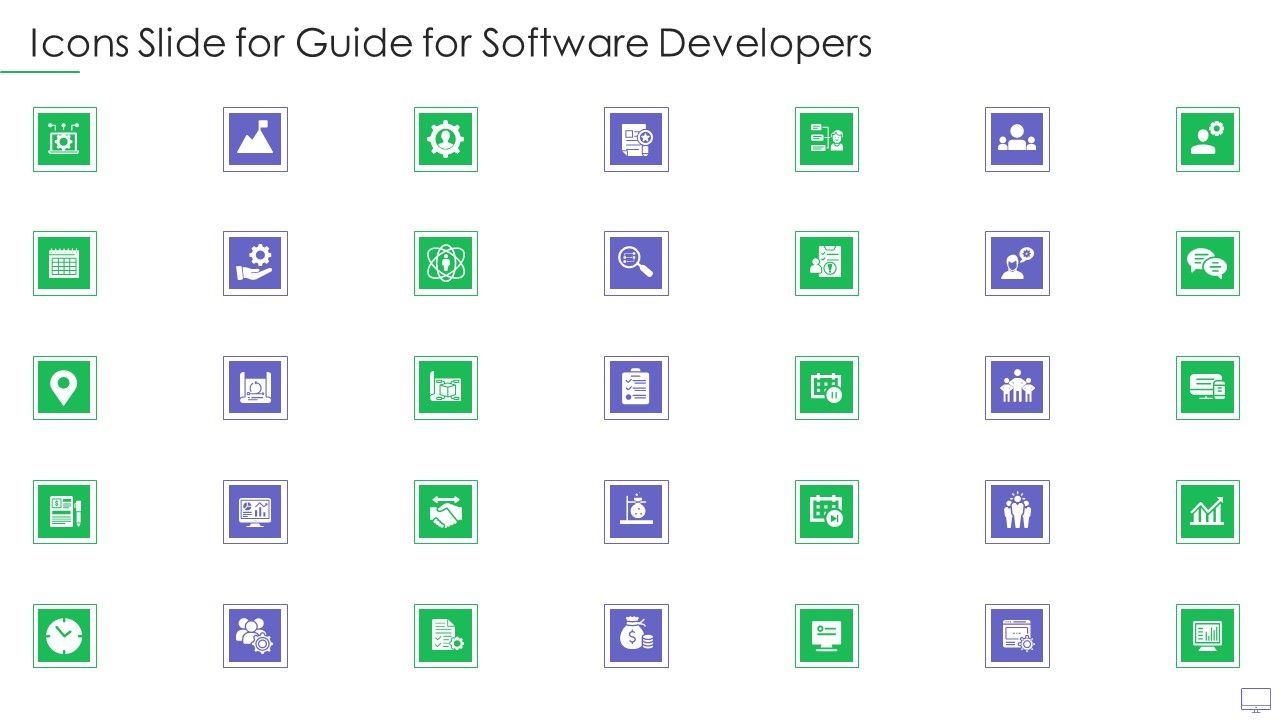
Task: Select the monitor with bar chart icon
Action: [1208, 636]
